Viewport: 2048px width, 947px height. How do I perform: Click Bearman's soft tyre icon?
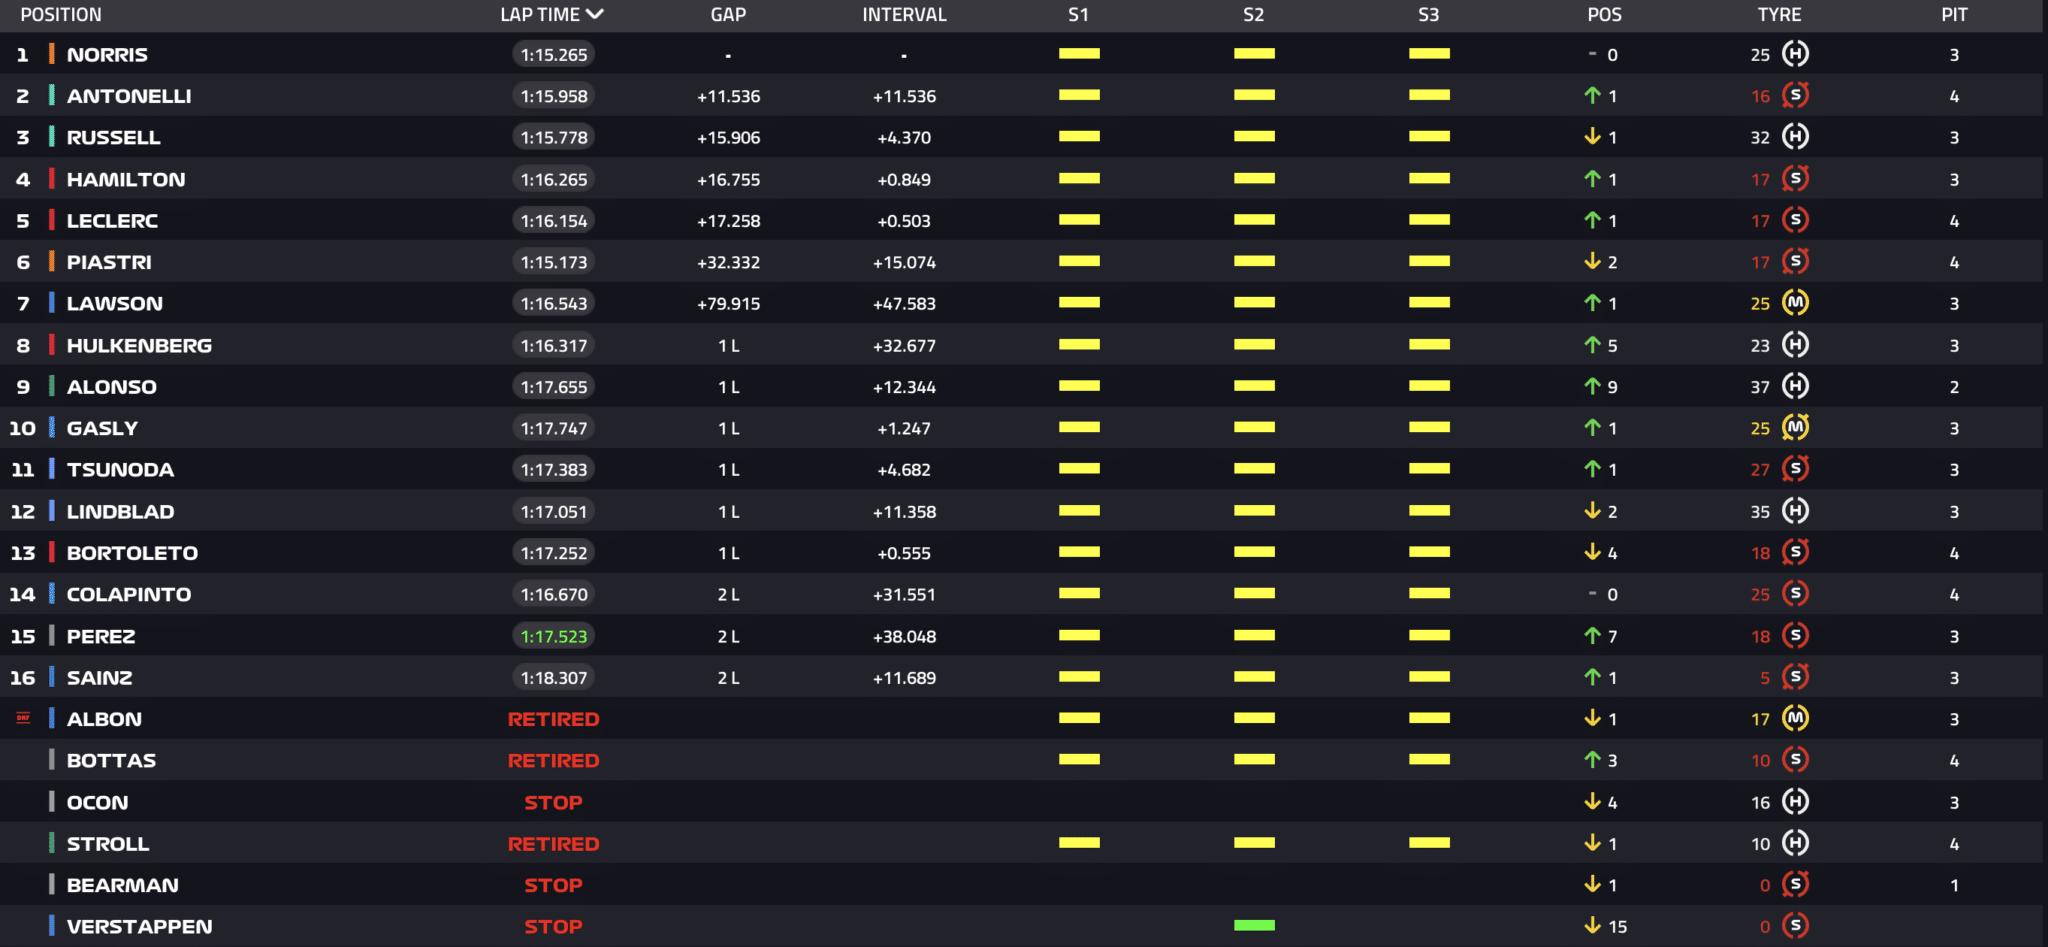1795,885
